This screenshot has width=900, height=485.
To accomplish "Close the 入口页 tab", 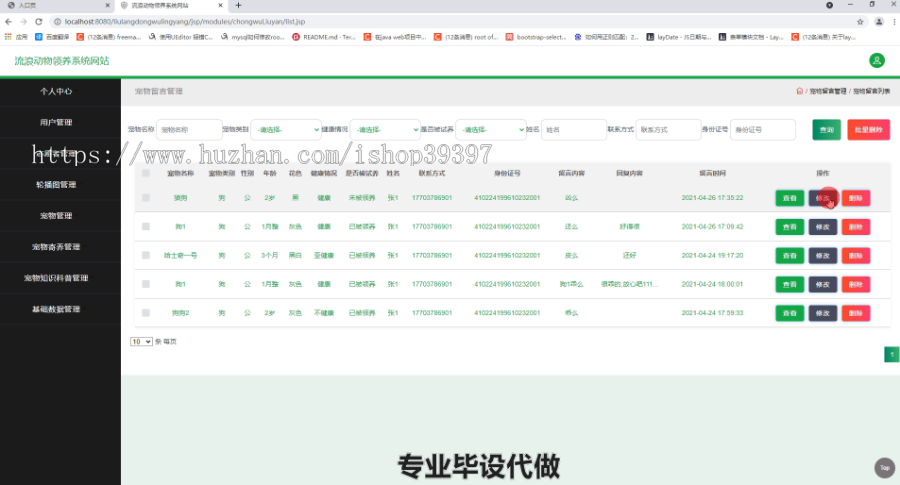I will click(107, 5).
